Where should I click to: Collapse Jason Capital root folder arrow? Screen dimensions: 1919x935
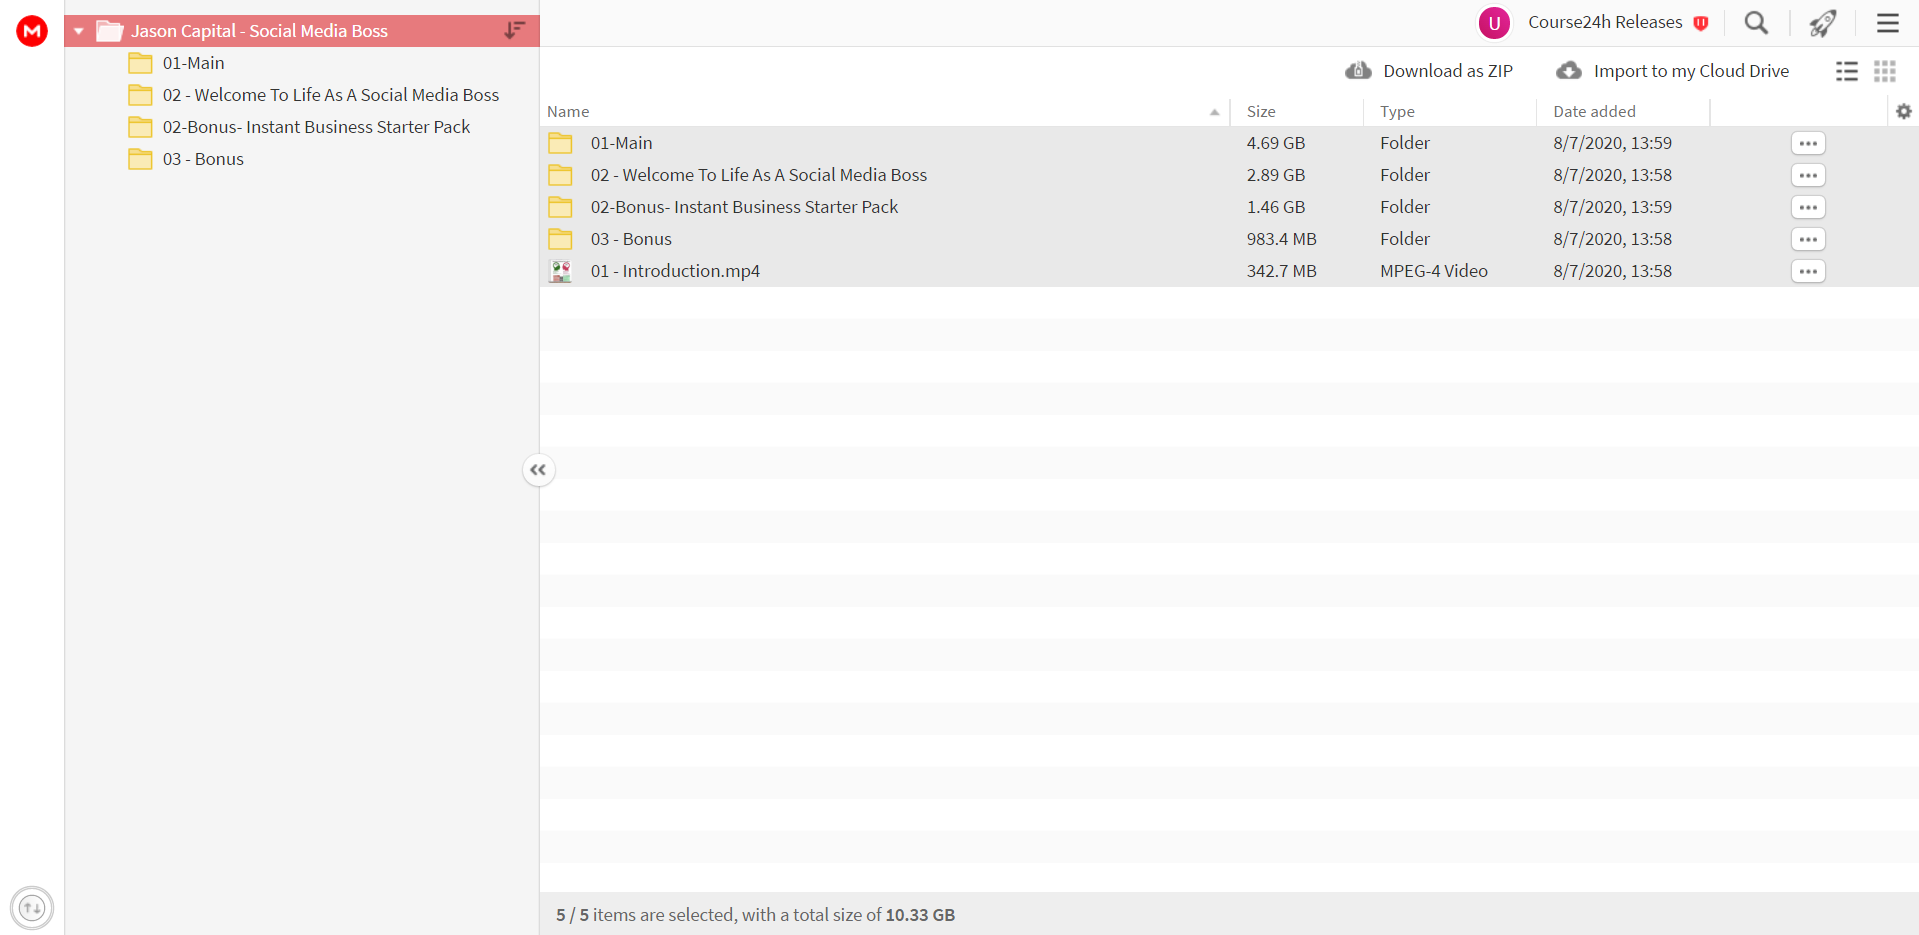pyautogui.click(x=78, y=31)
